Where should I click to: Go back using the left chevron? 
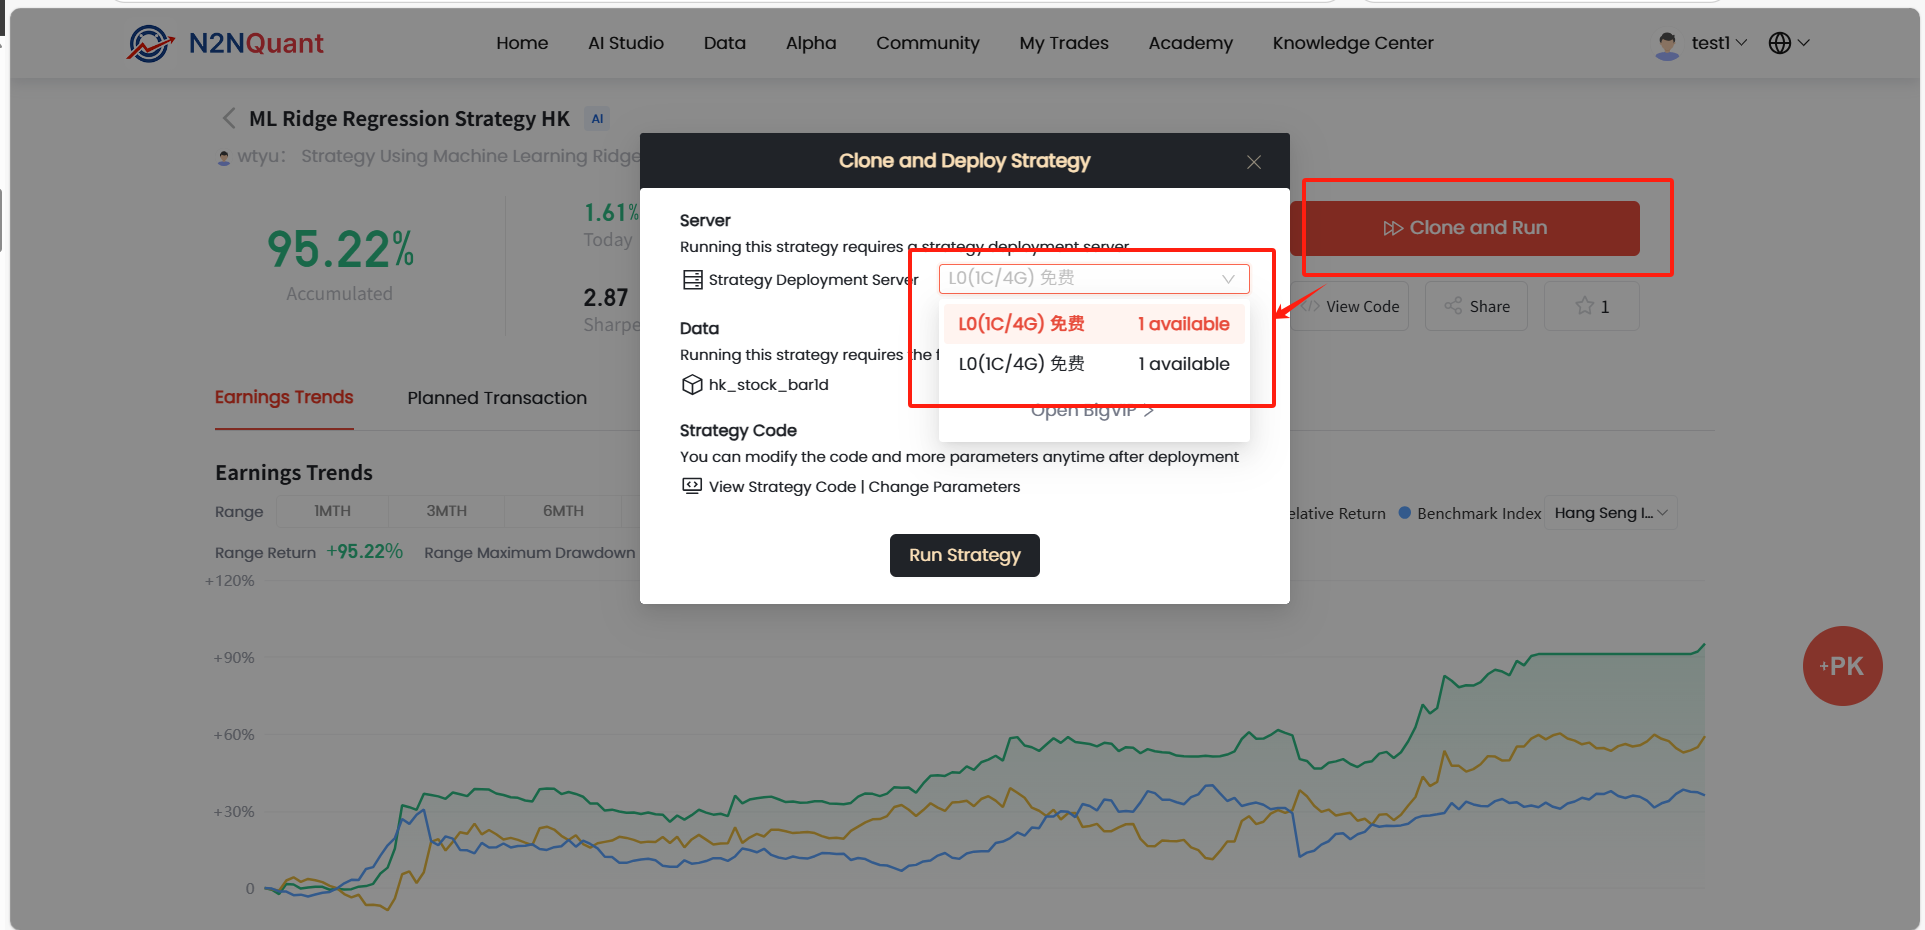point(229,118)
